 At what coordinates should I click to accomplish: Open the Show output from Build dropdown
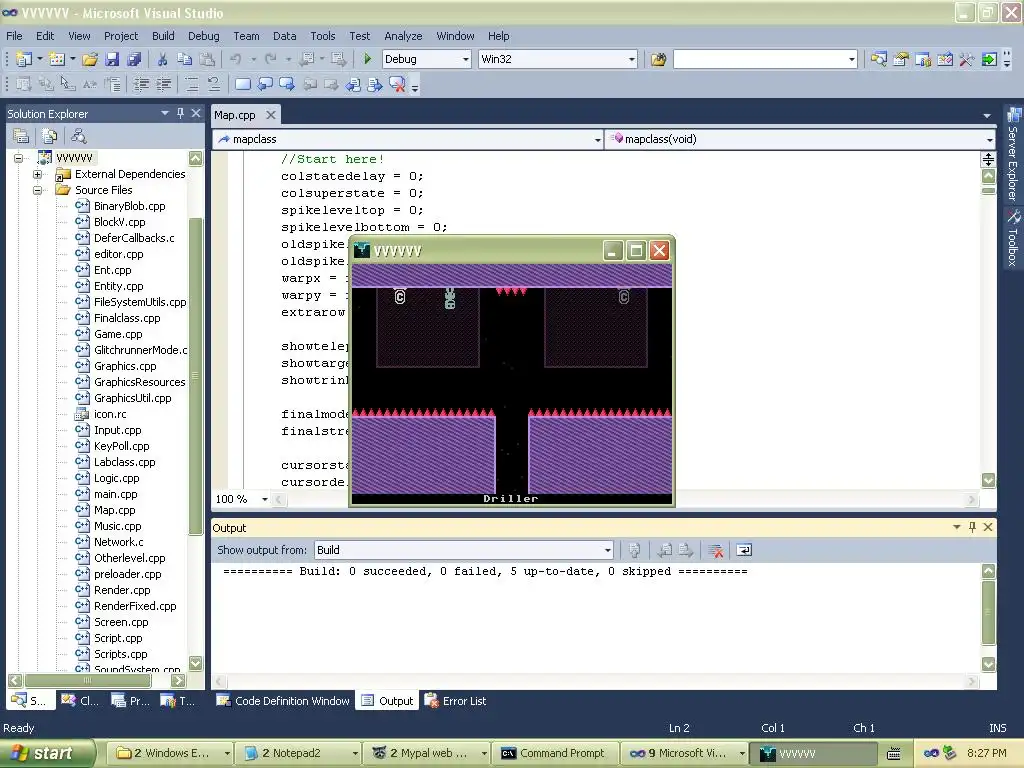pyautogui.click(x=607, y=551)
